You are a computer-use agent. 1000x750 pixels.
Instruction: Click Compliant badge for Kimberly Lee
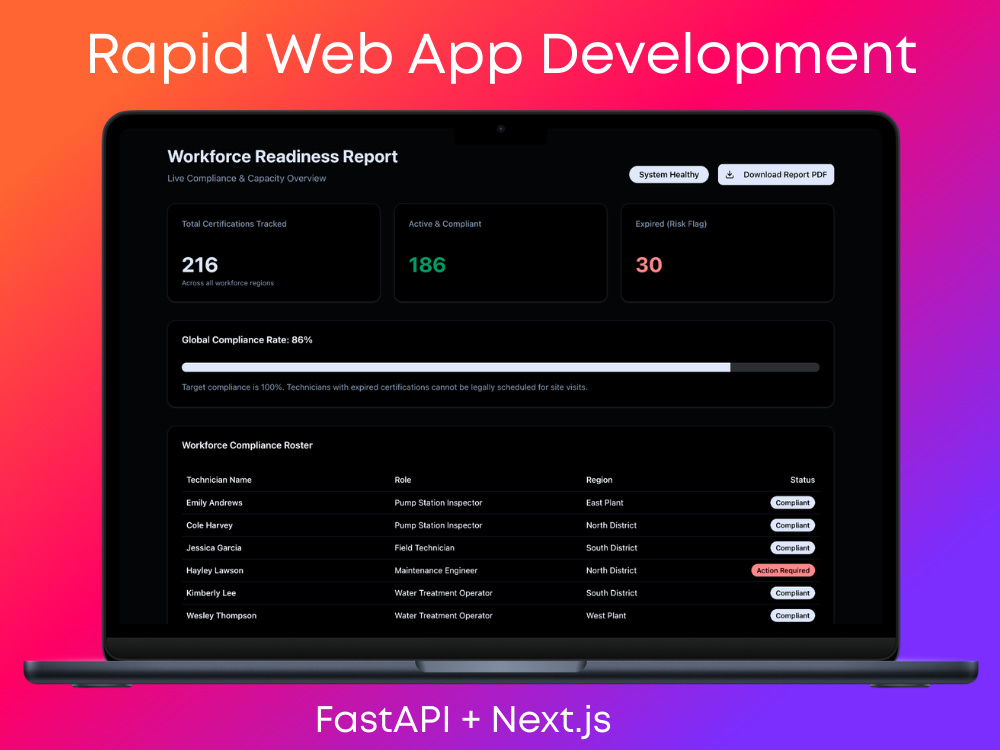[x=792, y=593]
